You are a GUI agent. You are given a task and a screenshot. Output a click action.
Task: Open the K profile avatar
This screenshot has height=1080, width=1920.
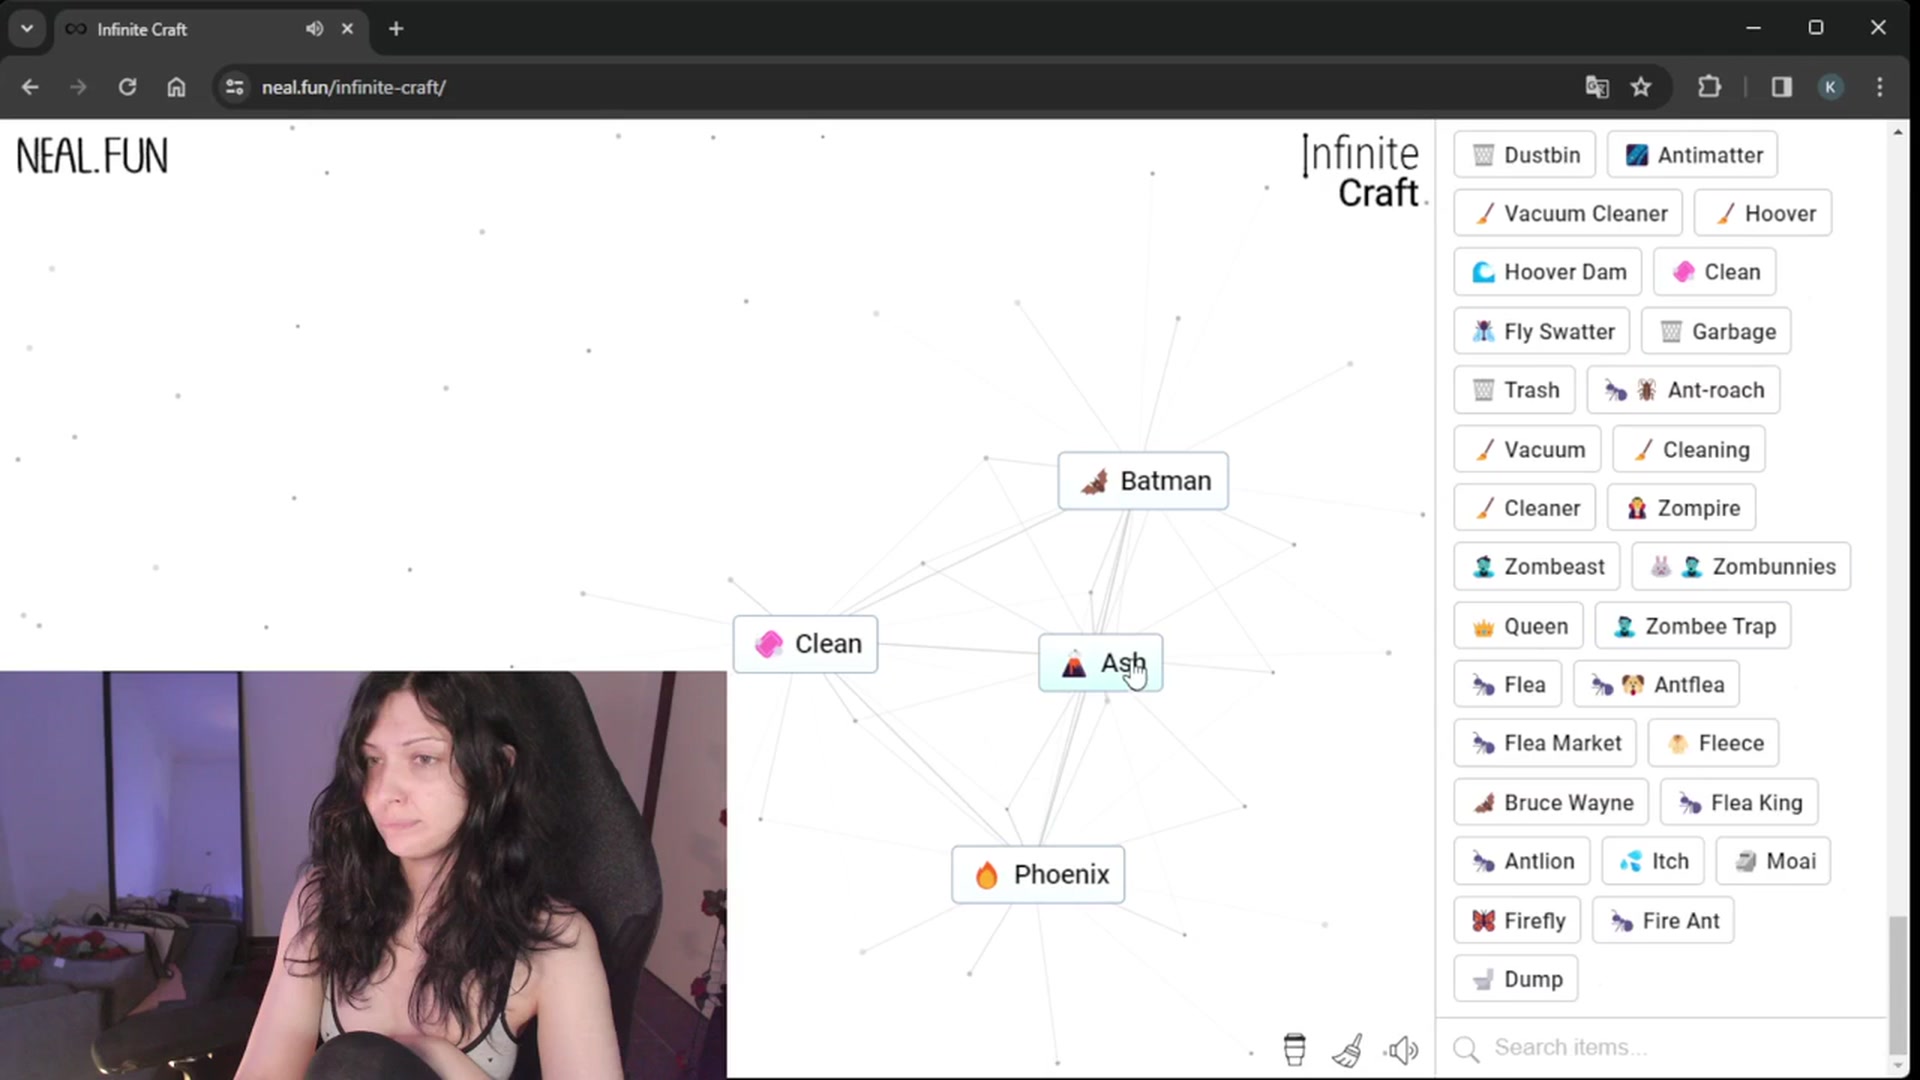(1831, 87)
